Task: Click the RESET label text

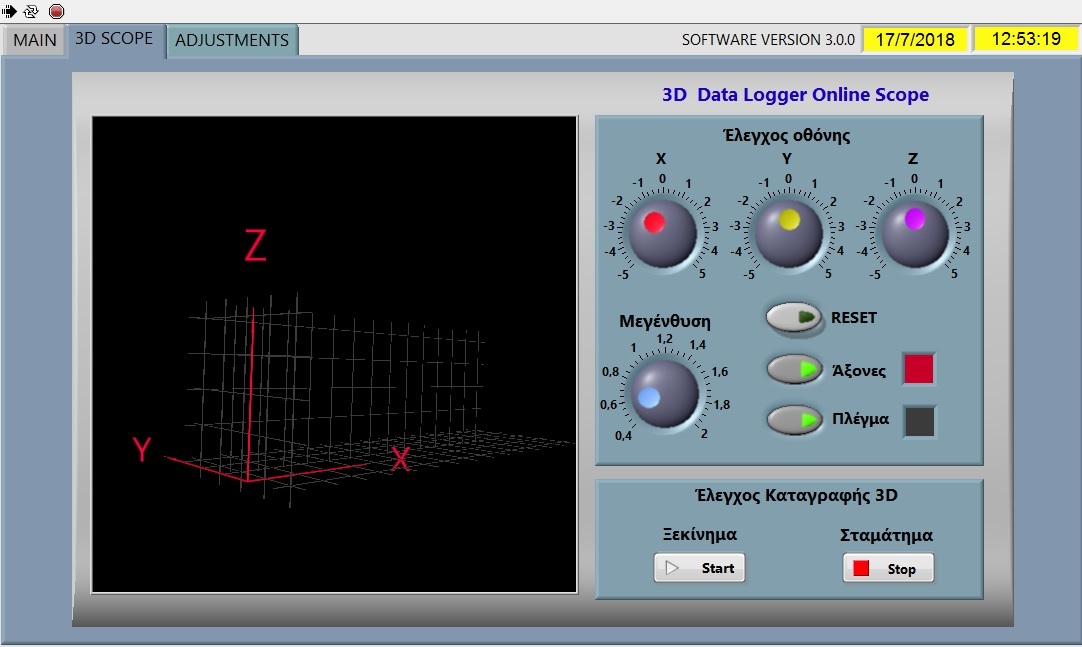Action: click(854, 318)
